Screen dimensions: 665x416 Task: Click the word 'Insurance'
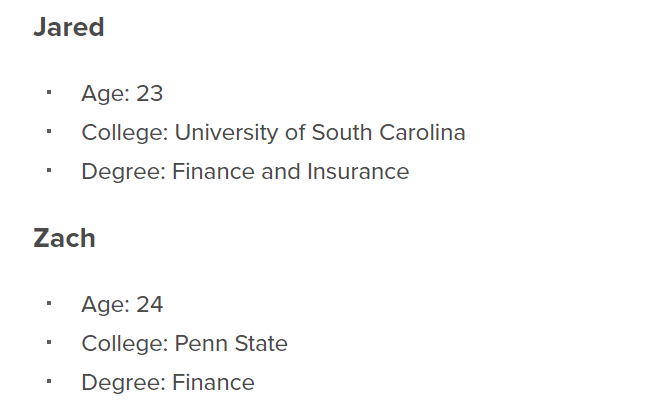[x=358, y=172]
